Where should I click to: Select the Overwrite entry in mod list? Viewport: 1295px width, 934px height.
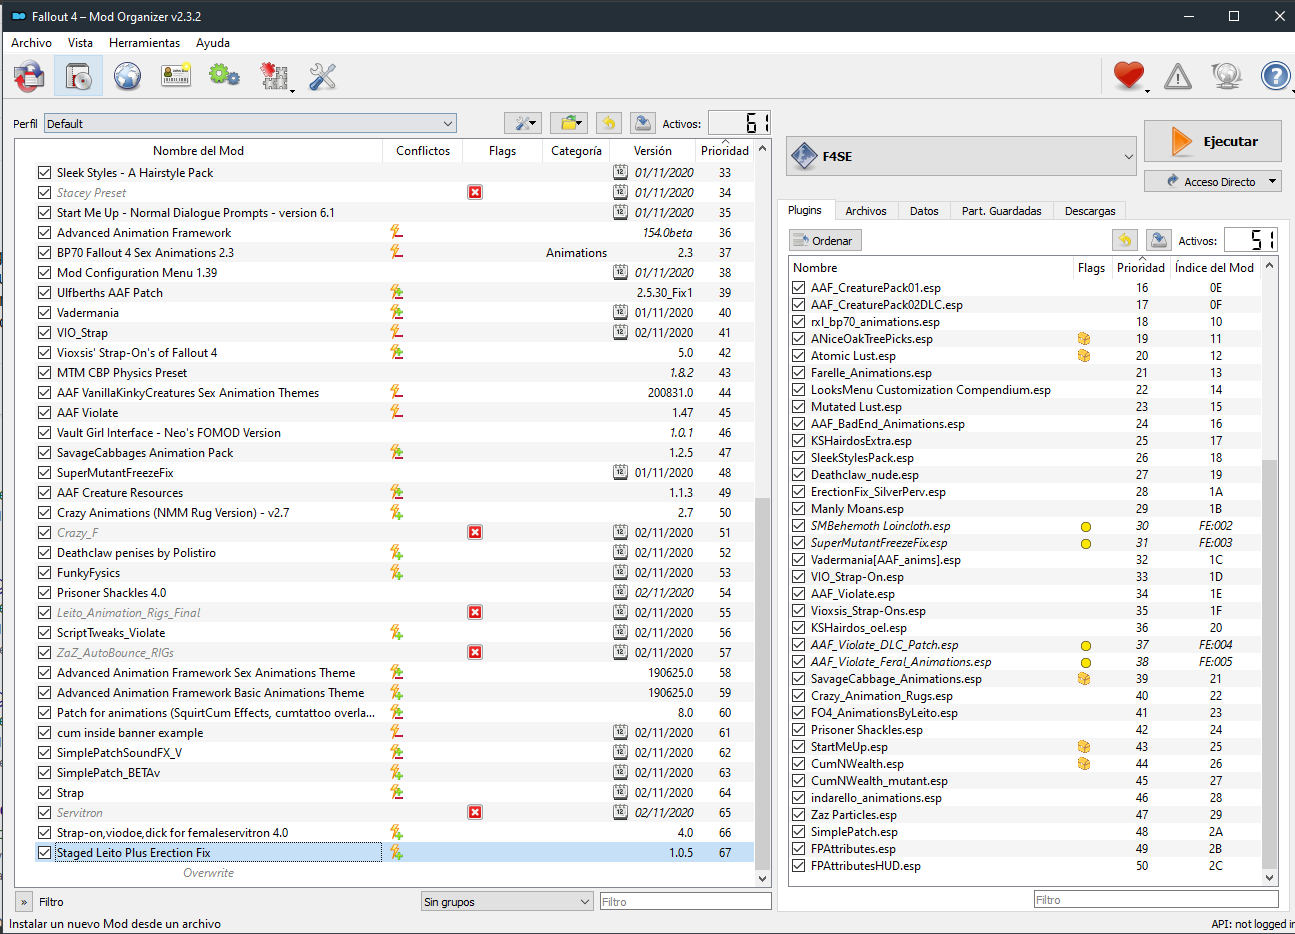[208, 872]
